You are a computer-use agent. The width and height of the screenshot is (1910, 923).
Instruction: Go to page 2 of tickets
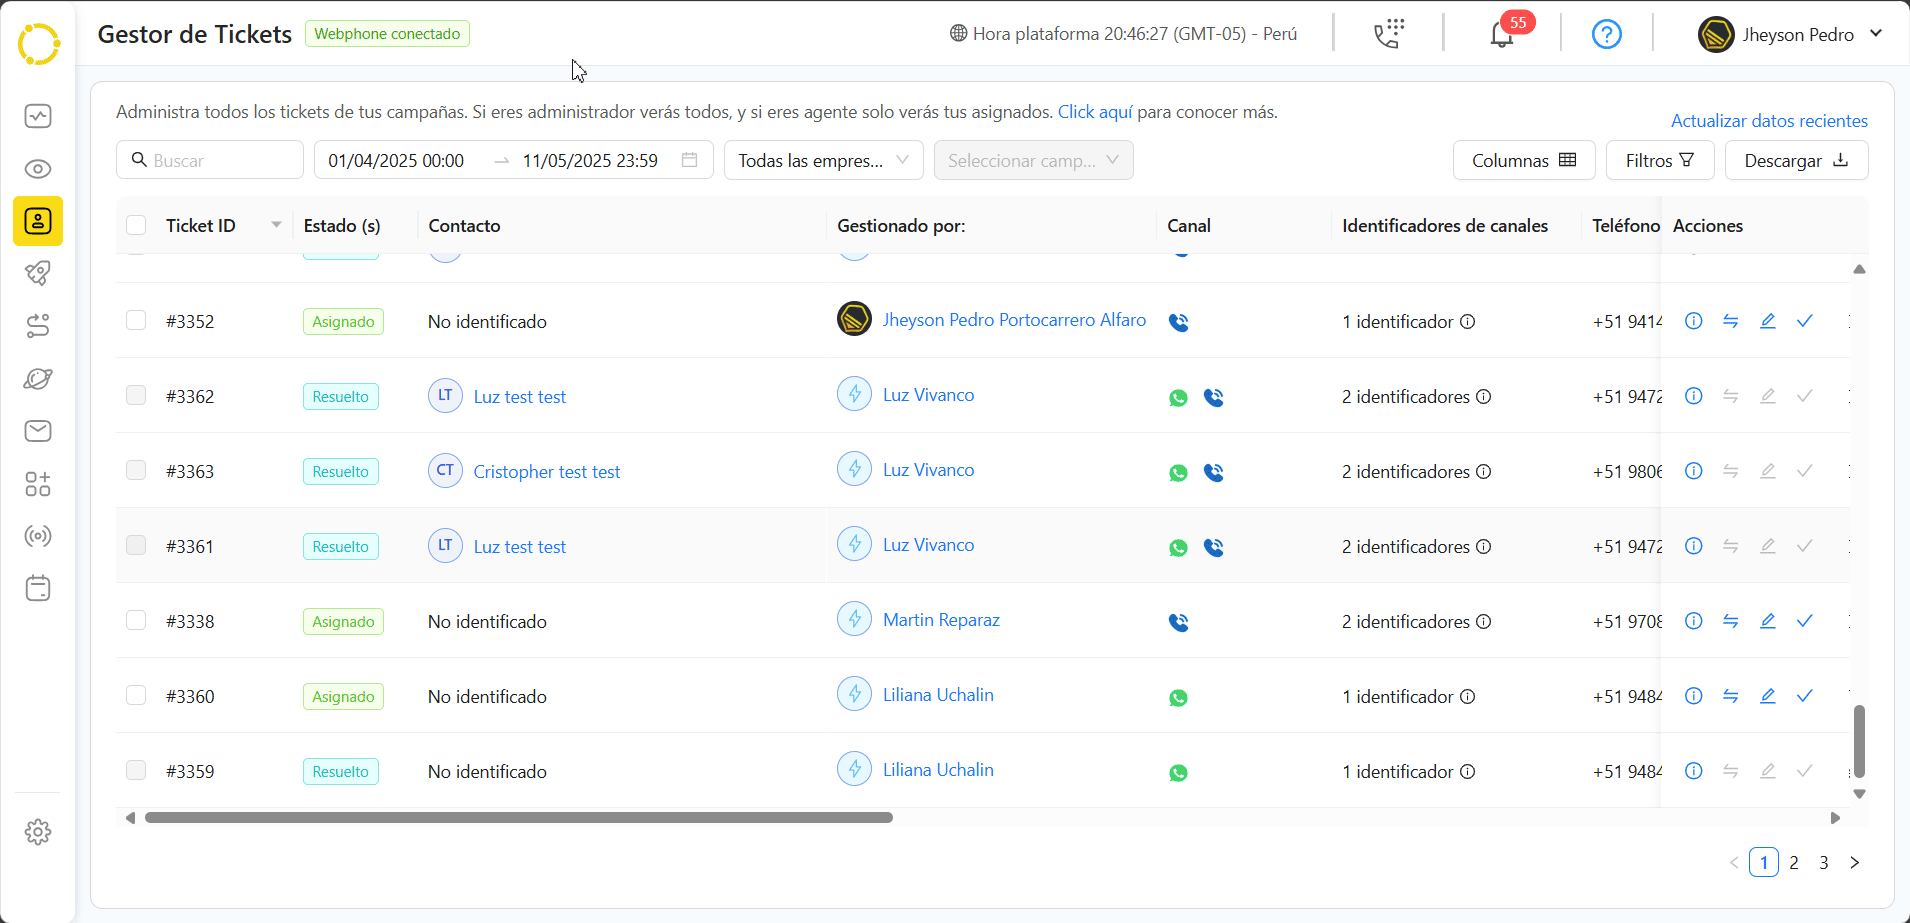pos(1794,862)
